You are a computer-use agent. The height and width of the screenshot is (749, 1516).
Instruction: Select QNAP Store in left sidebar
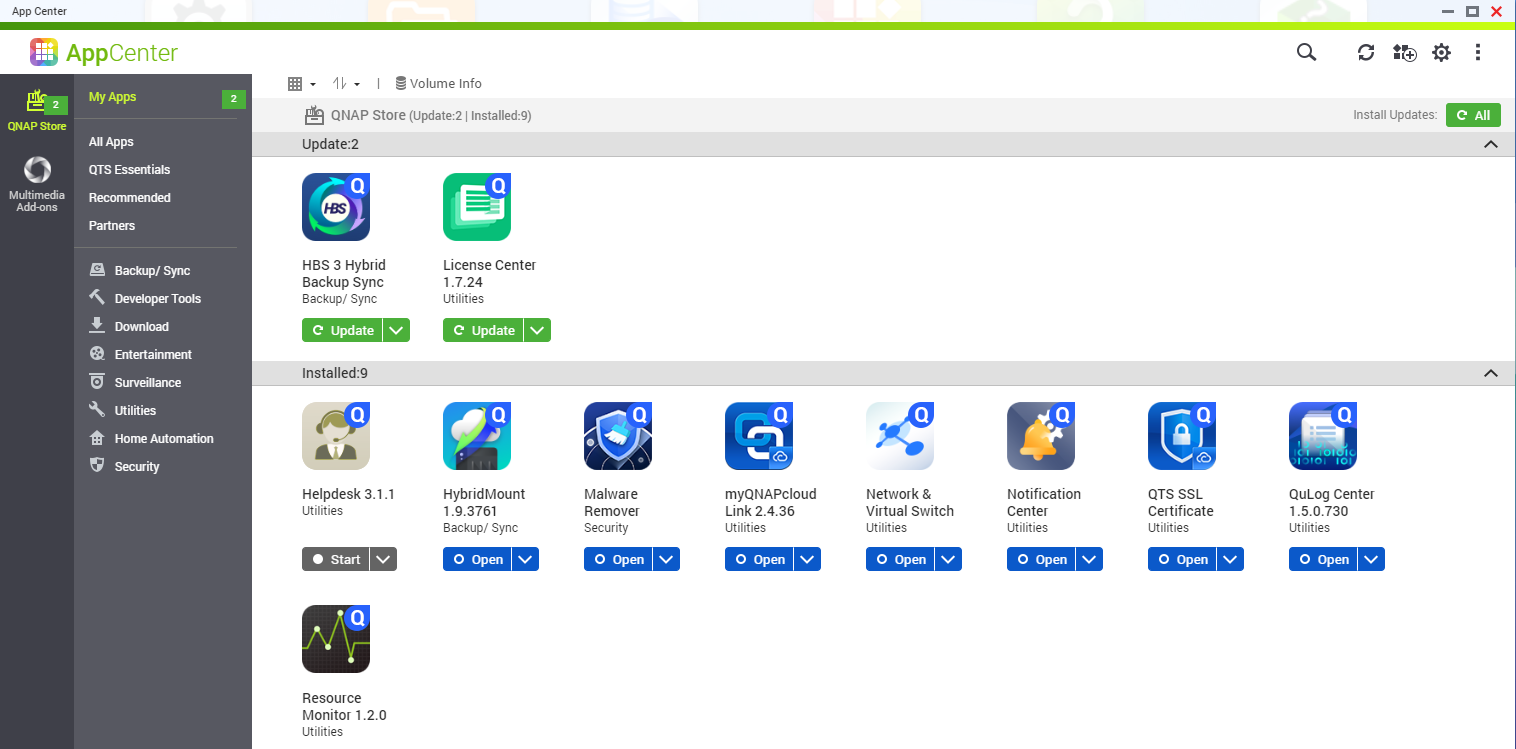37,110
